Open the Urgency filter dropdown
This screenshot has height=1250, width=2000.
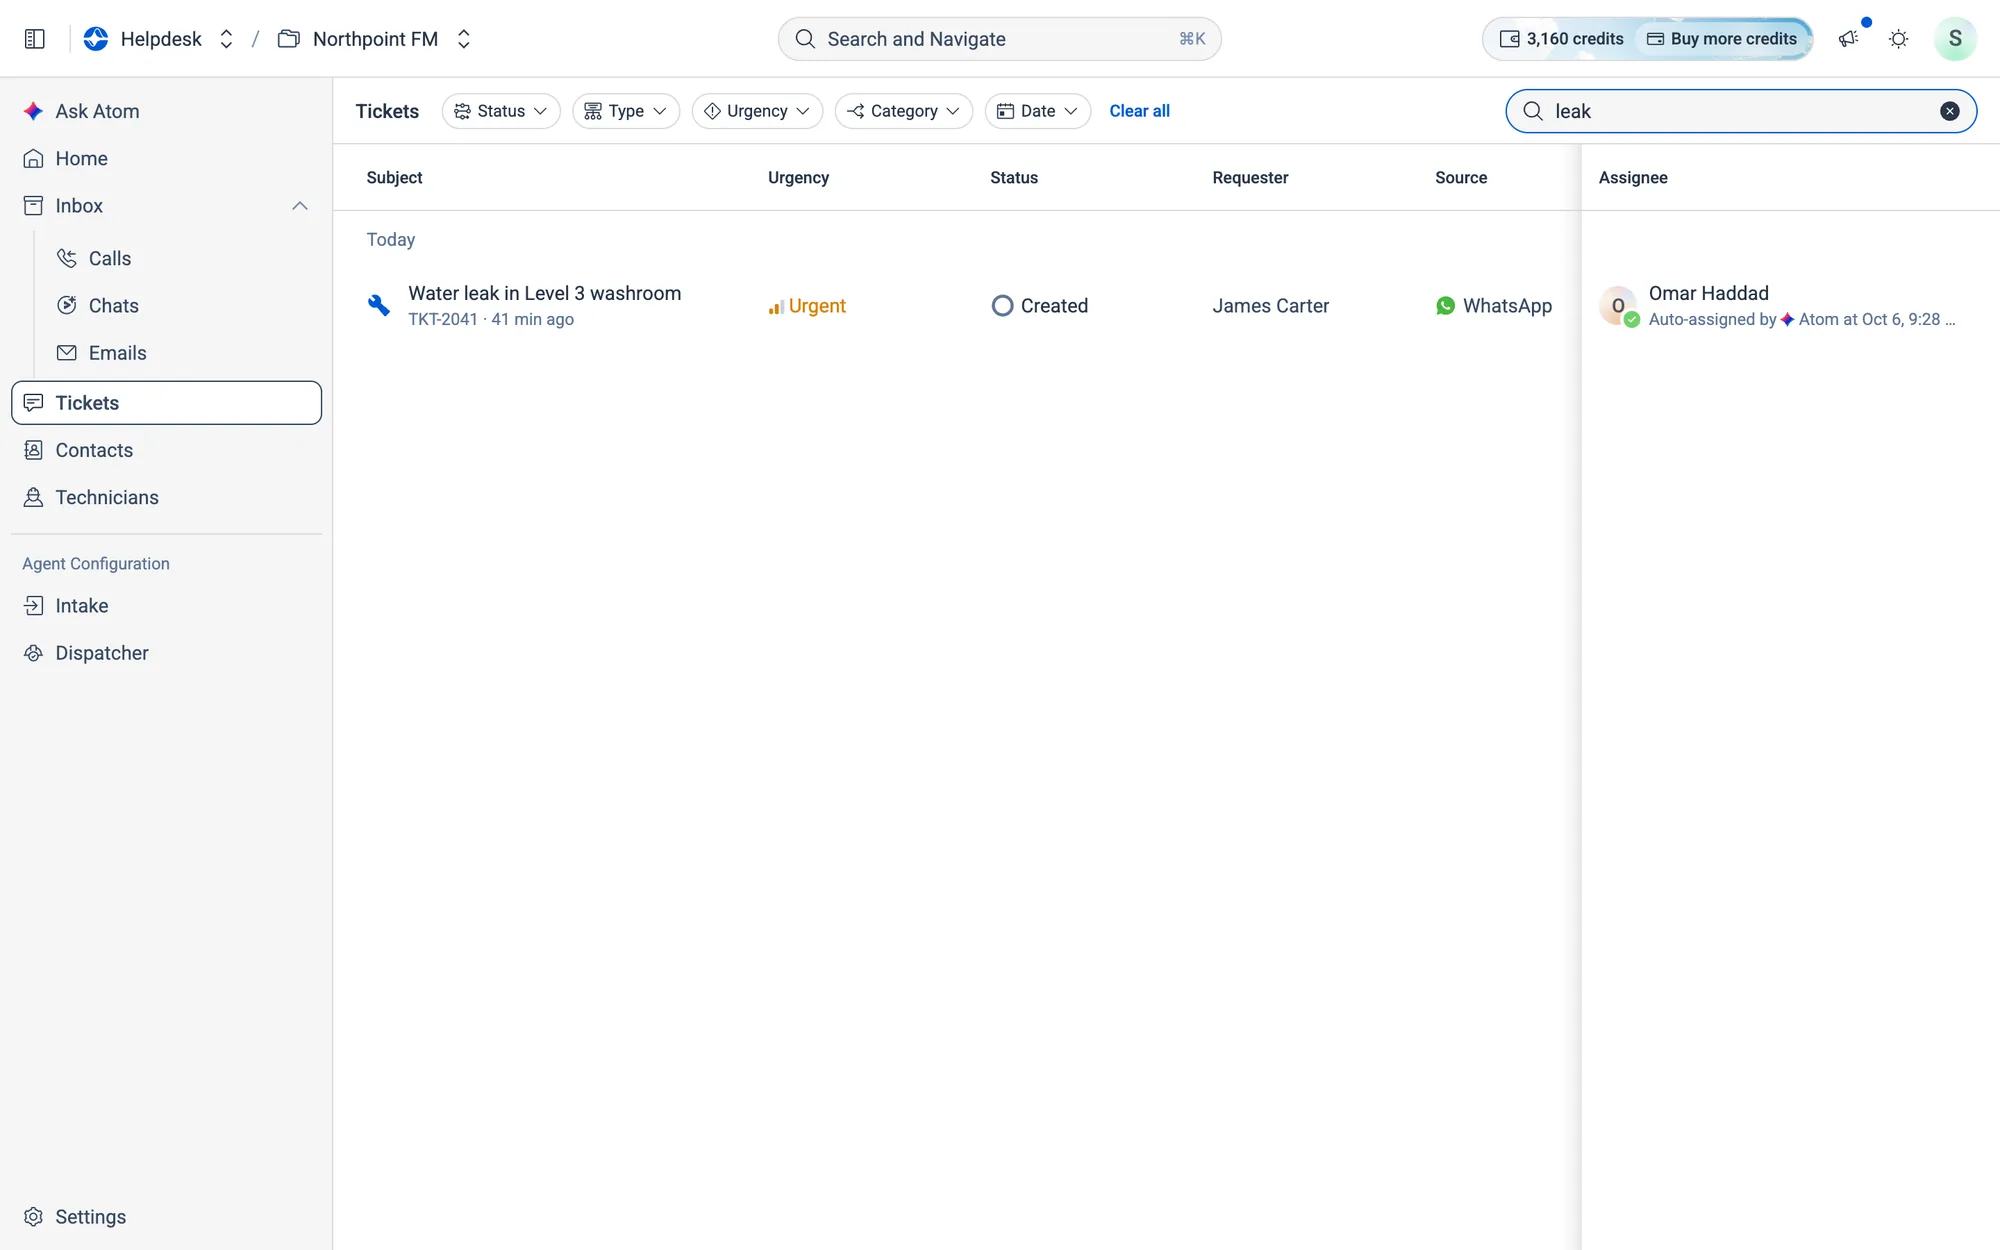pos(757,111)
